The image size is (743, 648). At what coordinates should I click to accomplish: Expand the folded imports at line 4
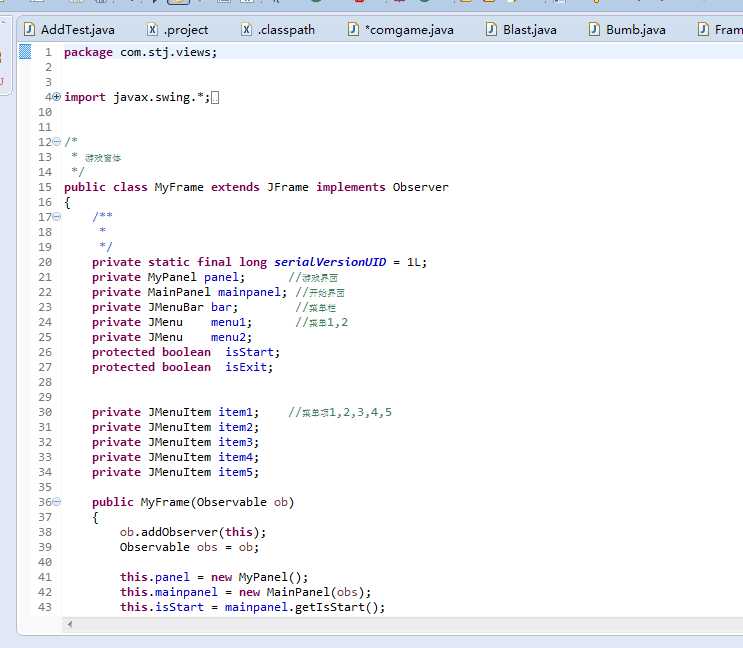[56, 97]
